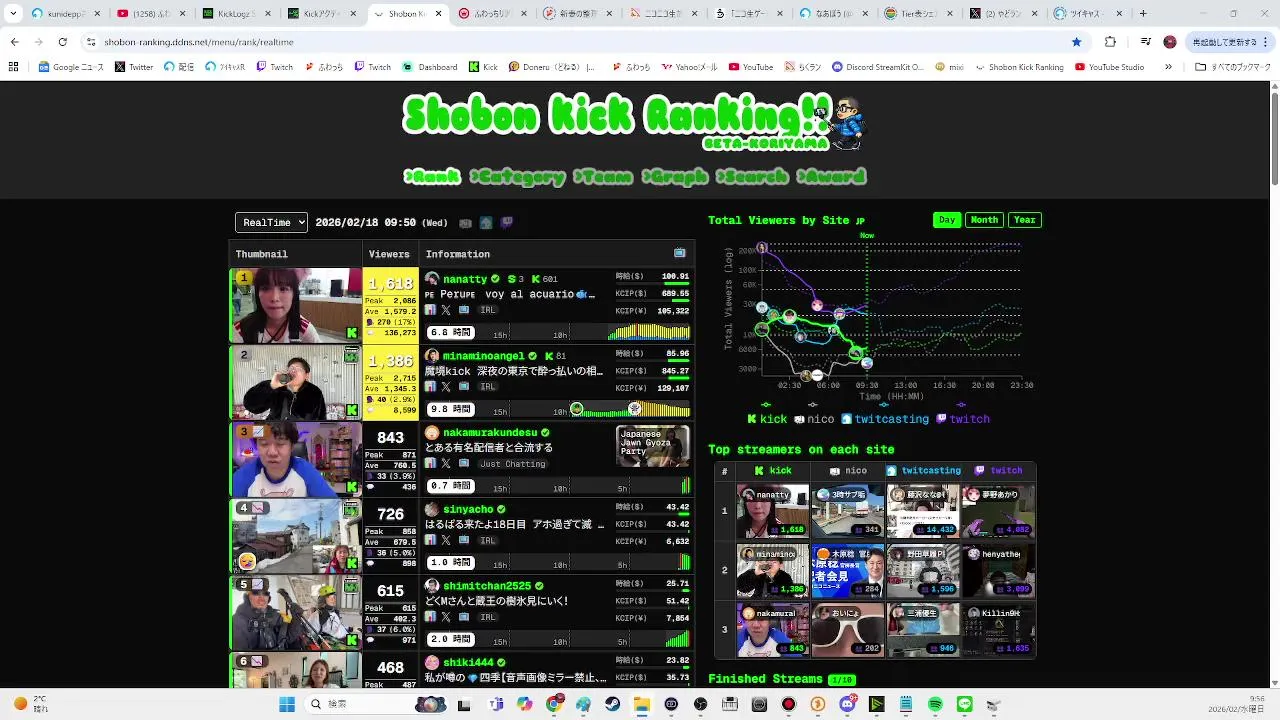The image size is (1280, 720).
Task: Open minaminoangel's stats chart icon
Action: click(x=430, y=387)
